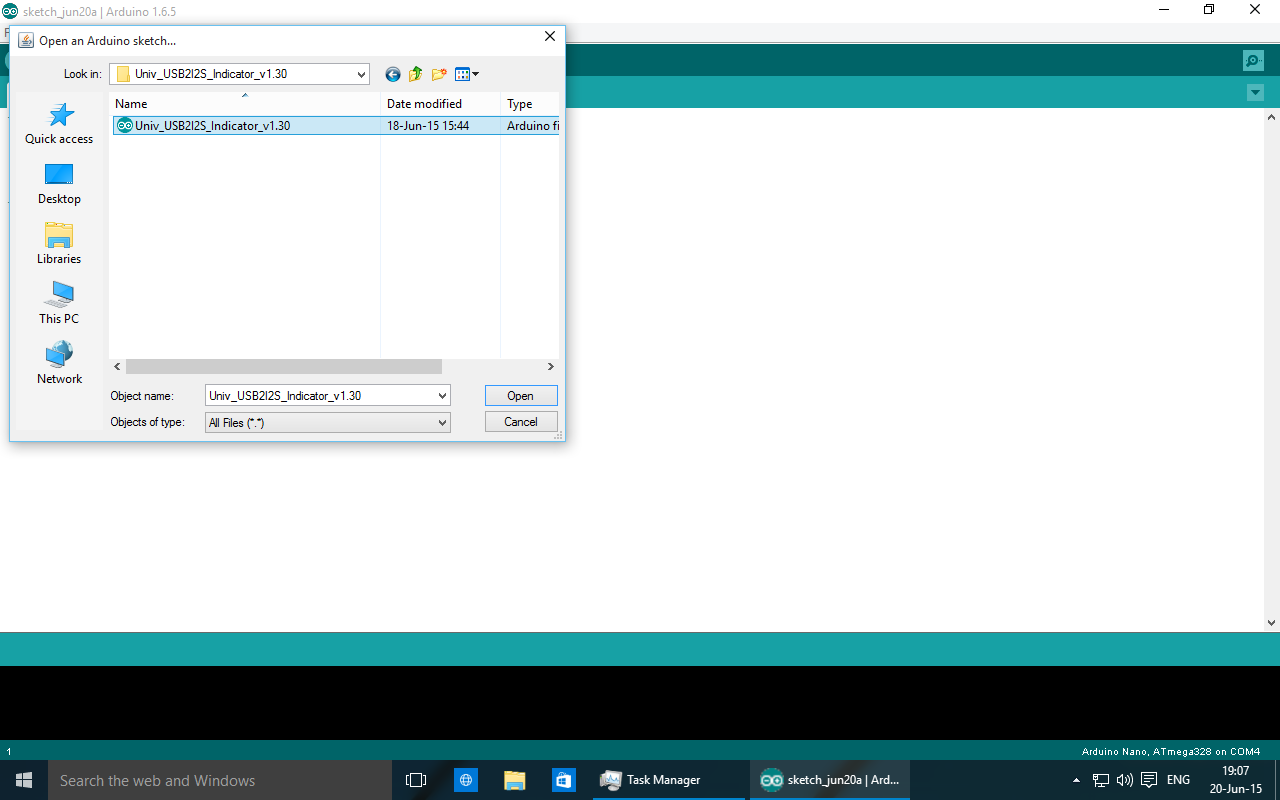
Task: Open the clock showing 19:07
Action: 1236,780
